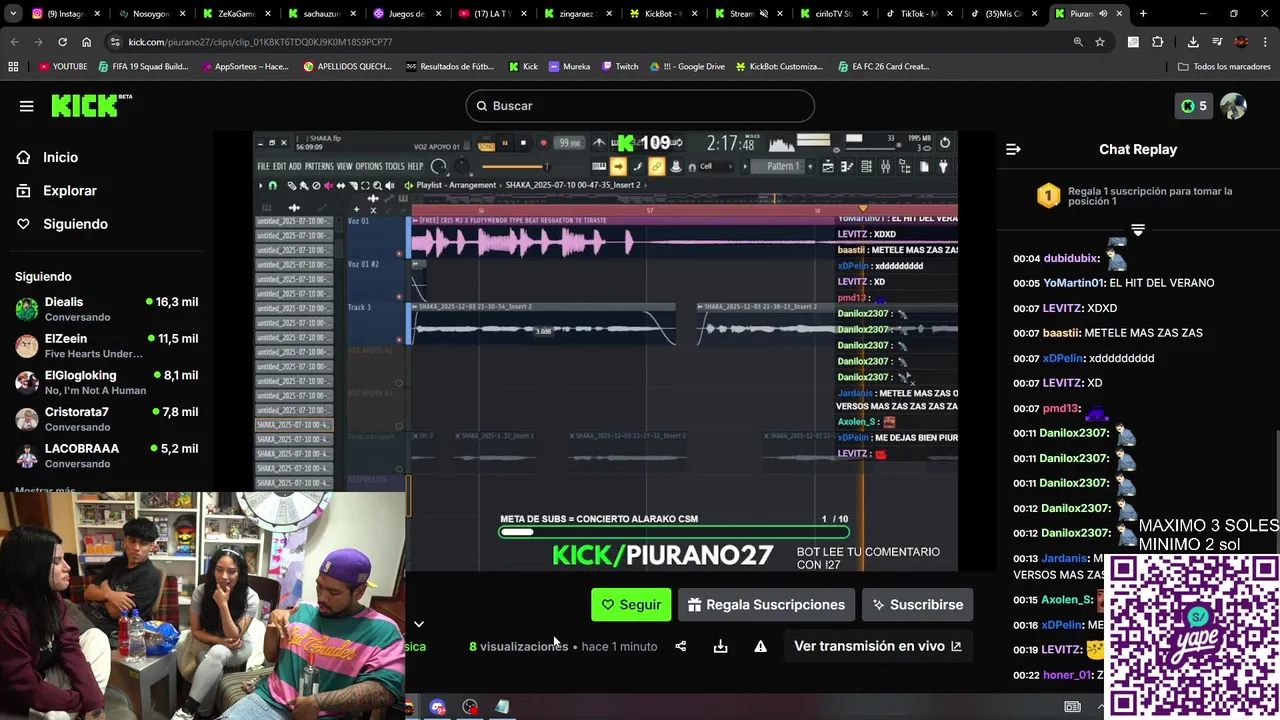
Task: Focus the Buscar search field
Action: pos(640,106)
